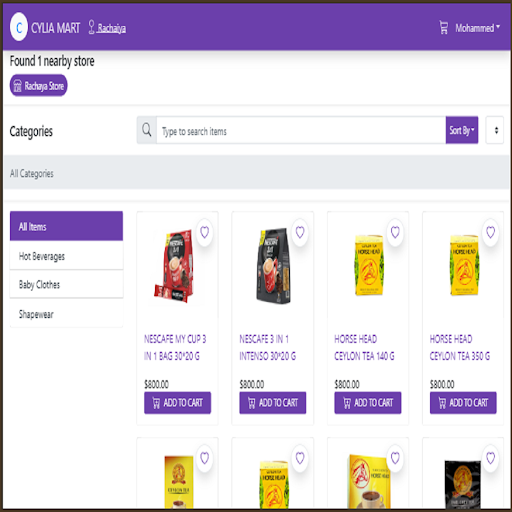This screenshot has width=512, height=512.
Task: Open Horse Head Ceylon Tea 140 G image
Action: pos(369,265)
